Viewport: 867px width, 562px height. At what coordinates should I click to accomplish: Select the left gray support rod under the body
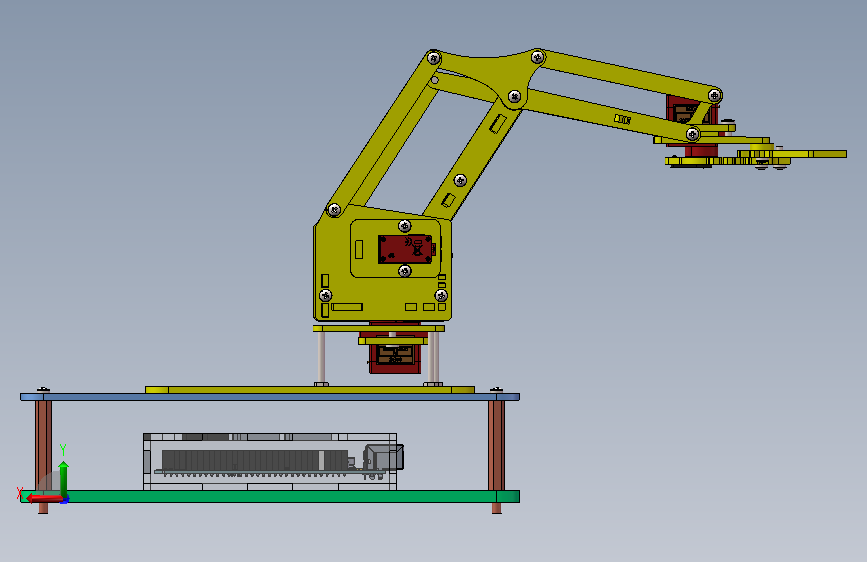point(321,357)
